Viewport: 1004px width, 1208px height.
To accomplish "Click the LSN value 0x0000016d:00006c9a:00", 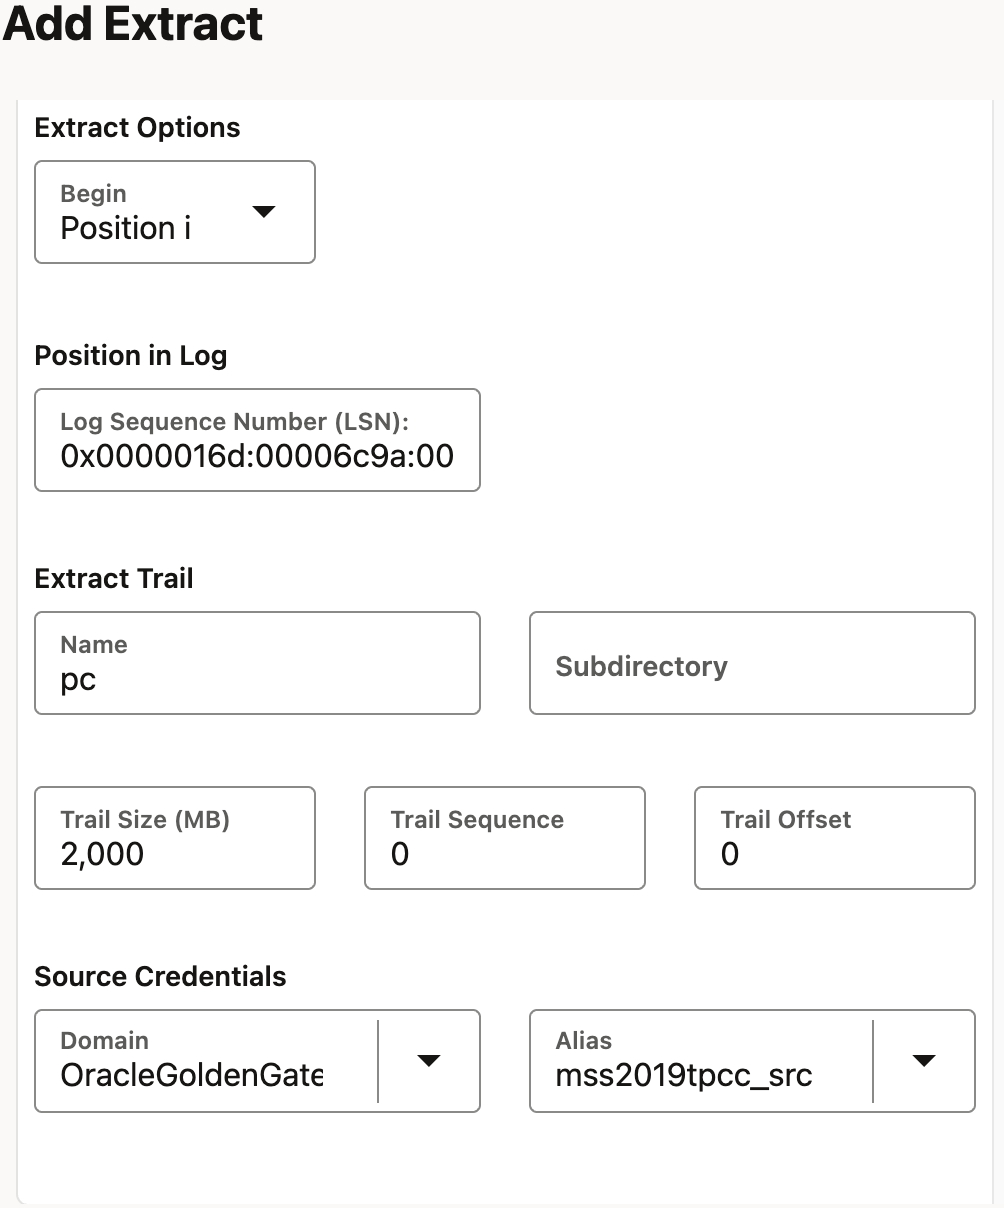I will coord(257,456).
